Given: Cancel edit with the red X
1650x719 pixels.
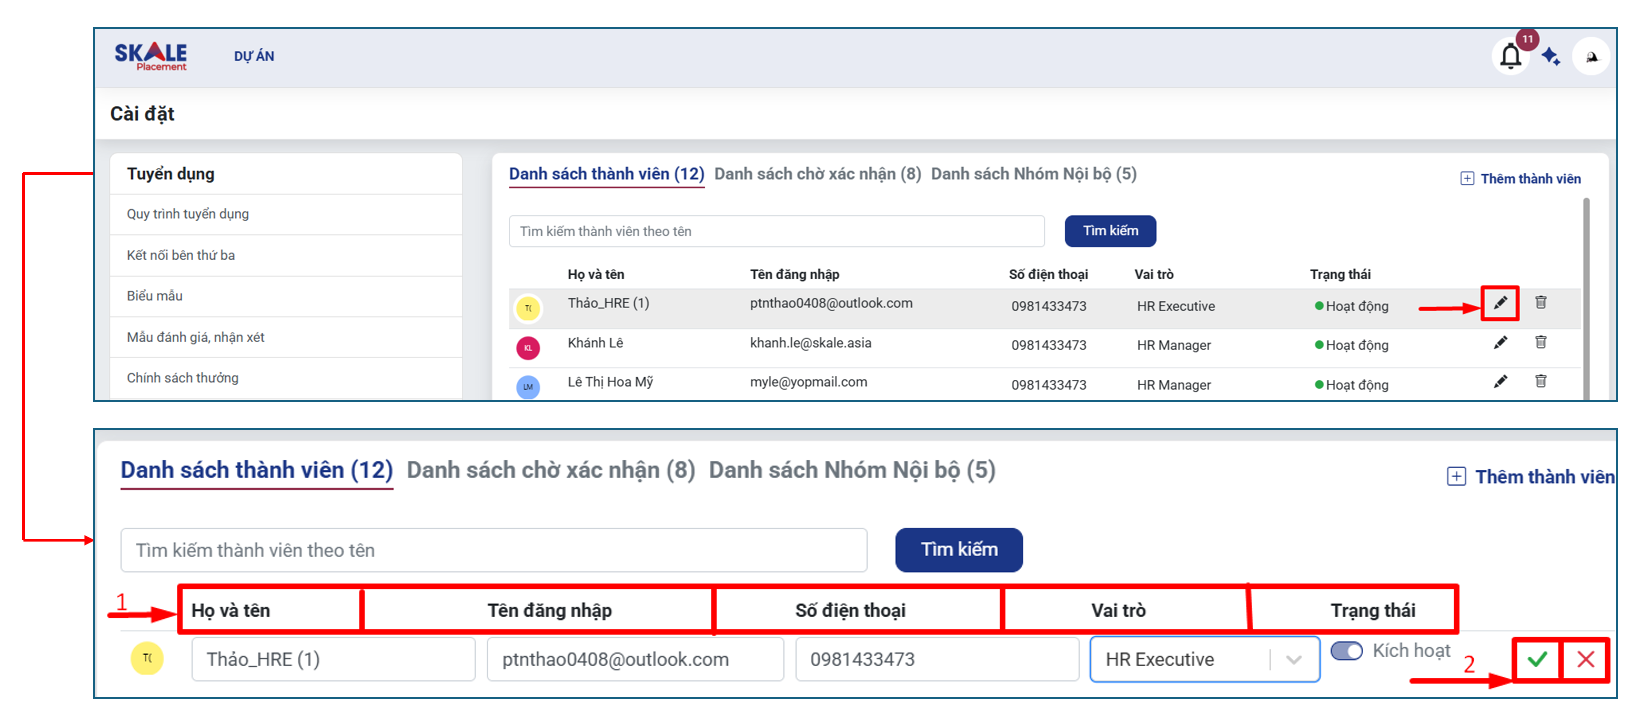Looking at the screenshot, I should tap(1586, 659).
